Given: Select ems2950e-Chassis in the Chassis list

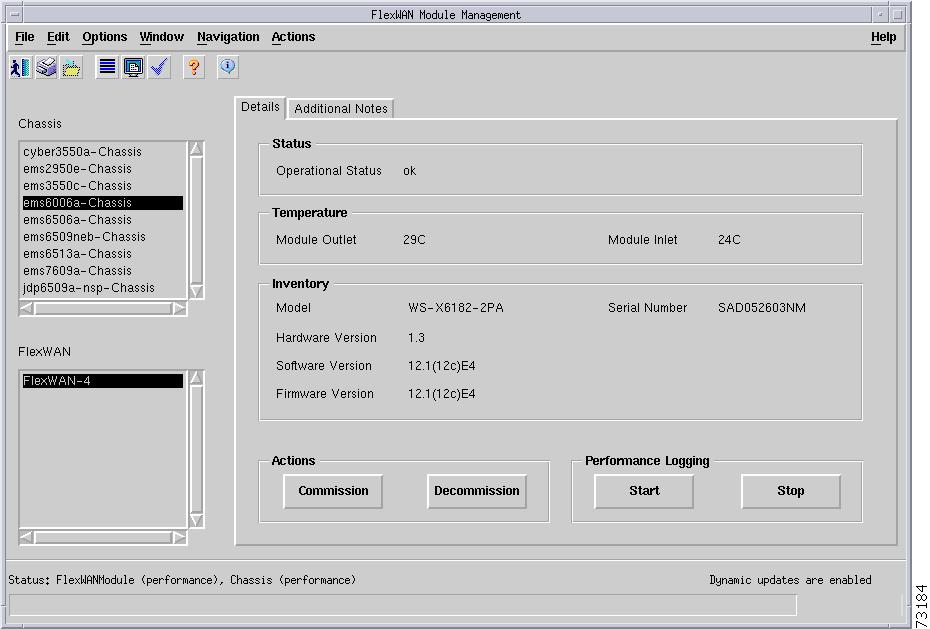Looking at the screenshot, I should [103, 169].
